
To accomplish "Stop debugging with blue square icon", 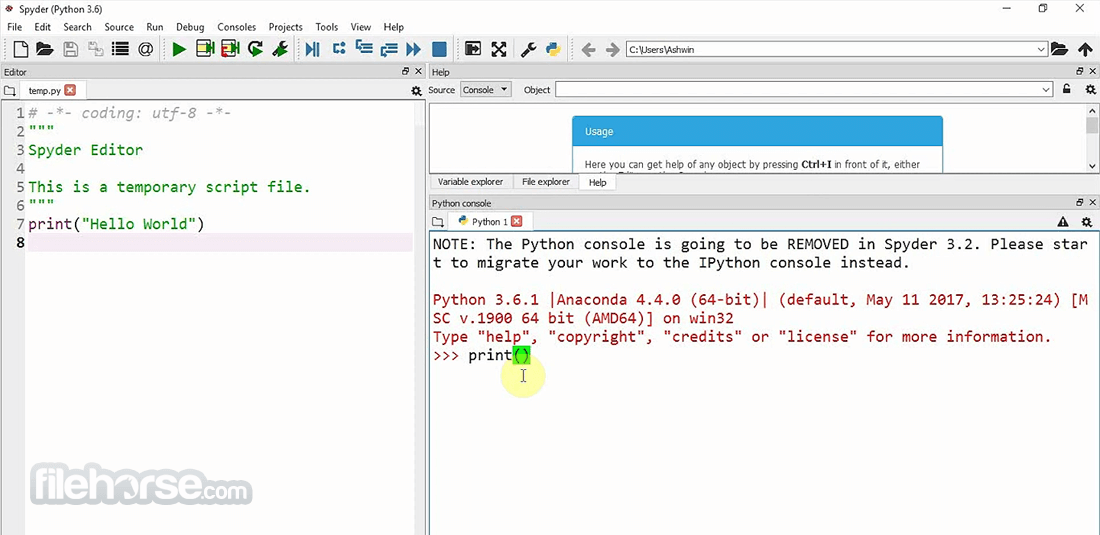I will click(439, 49).
